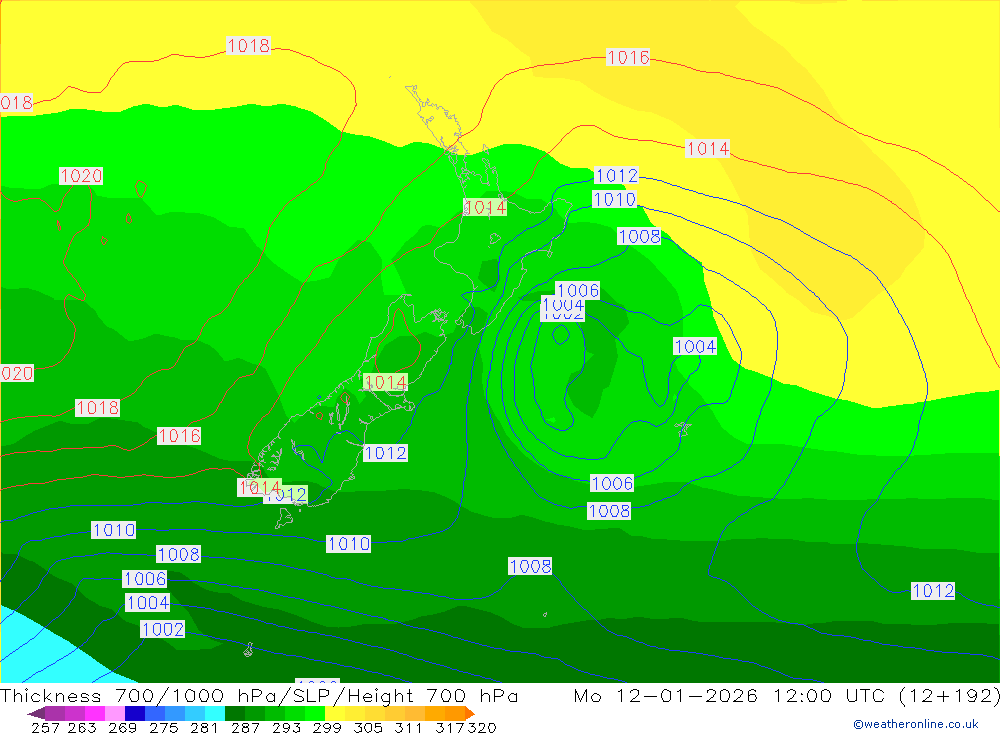
Task: Click red 1014 label inside the yellow northeast zone
Action: point(708,149)
